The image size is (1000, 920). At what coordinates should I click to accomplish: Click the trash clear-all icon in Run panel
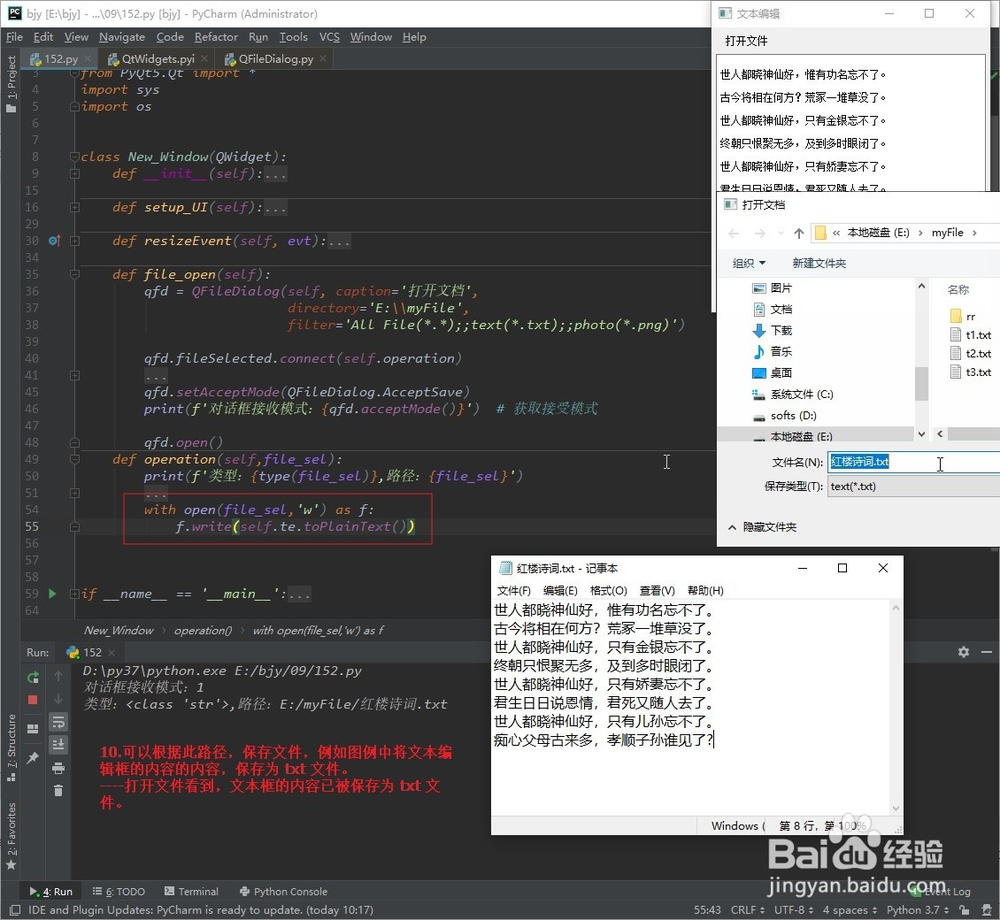(58, 791)
